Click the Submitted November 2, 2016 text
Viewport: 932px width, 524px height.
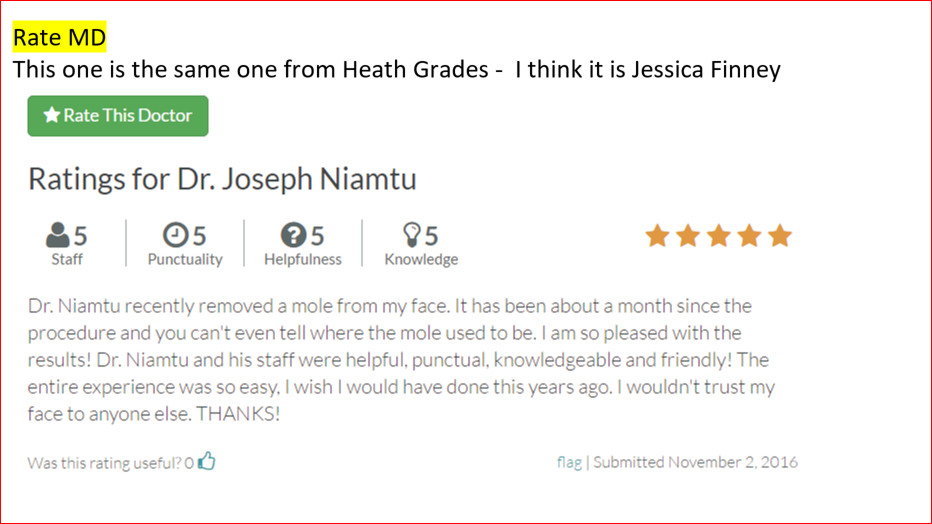pos(695,462)
